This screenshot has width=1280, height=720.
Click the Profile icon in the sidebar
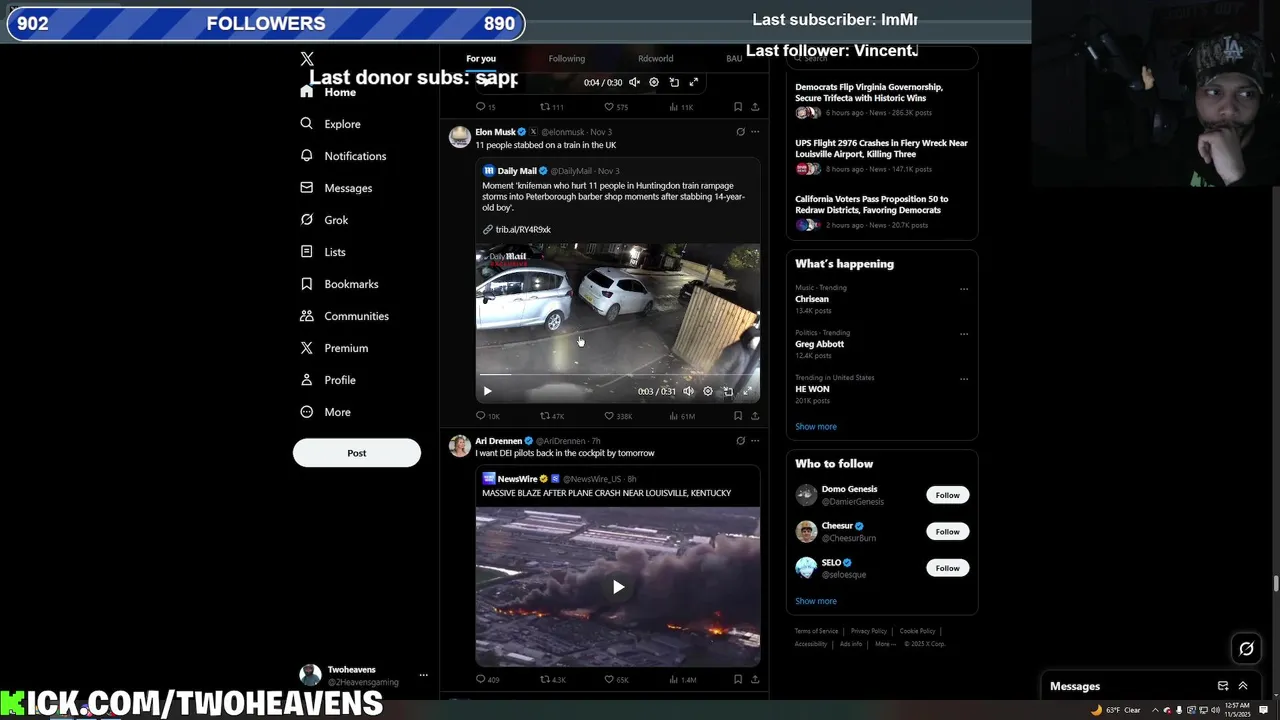click(307, 380)
